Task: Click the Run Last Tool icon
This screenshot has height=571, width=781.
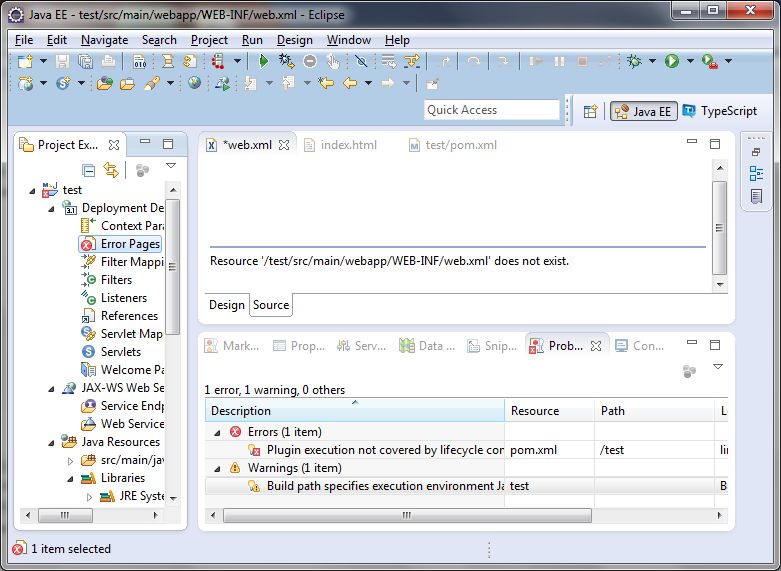Action: (709, 61)
